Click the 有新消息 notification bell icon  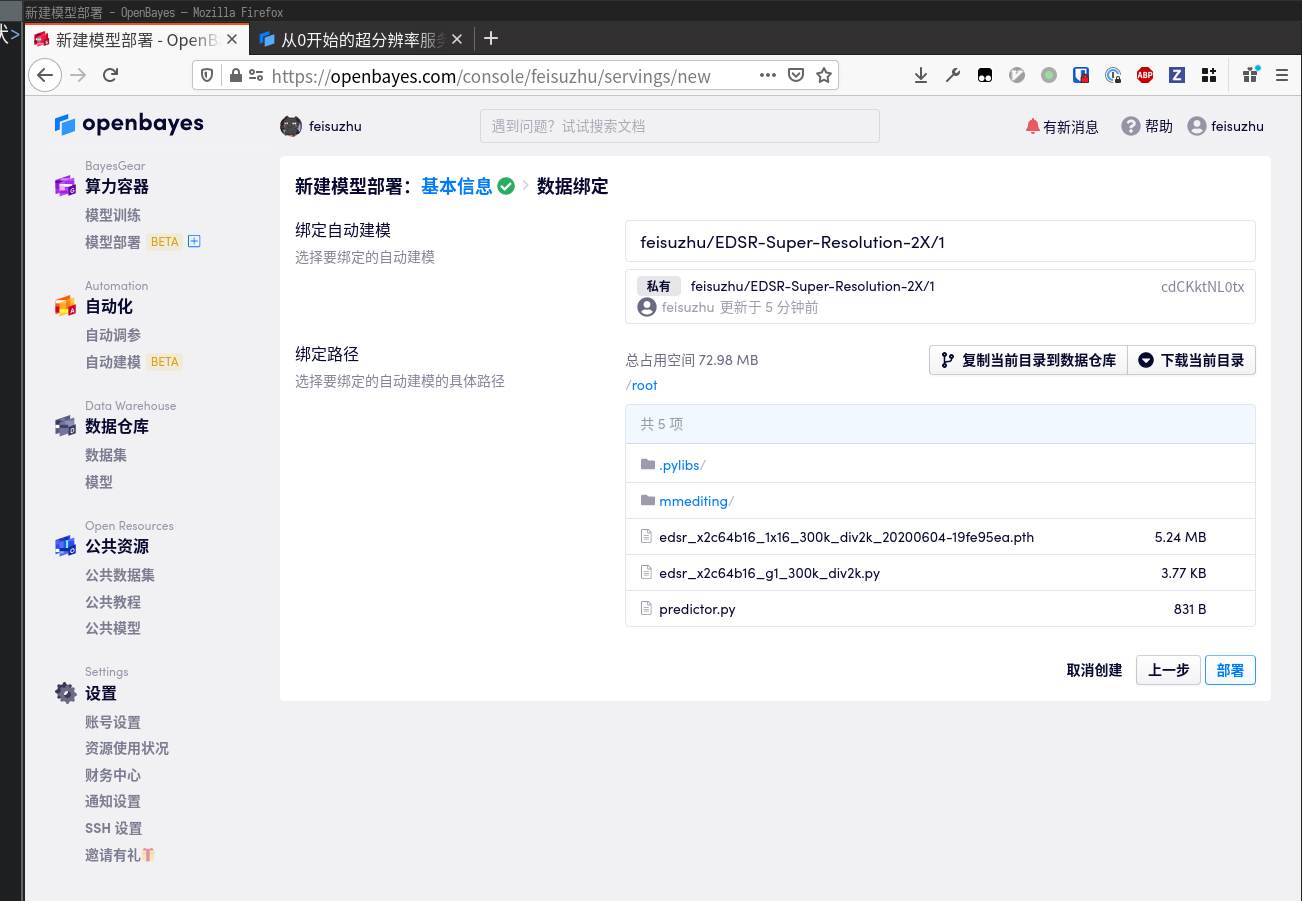1032,127
